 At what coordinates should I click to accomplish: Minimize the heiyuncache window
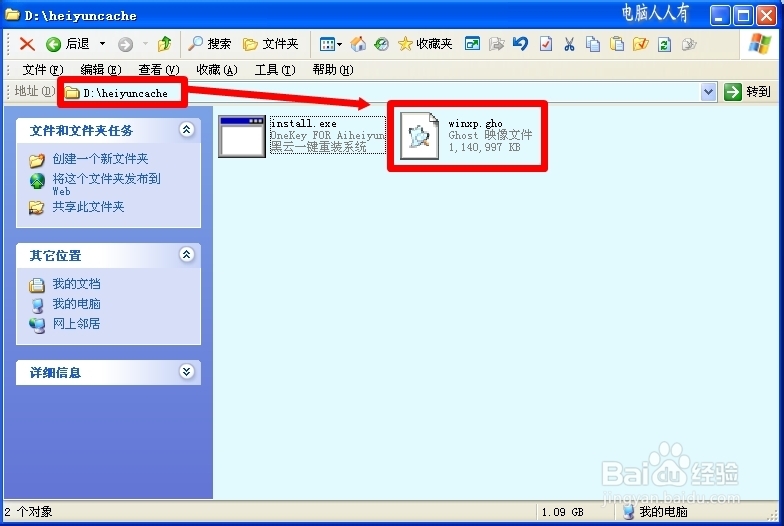720,16
